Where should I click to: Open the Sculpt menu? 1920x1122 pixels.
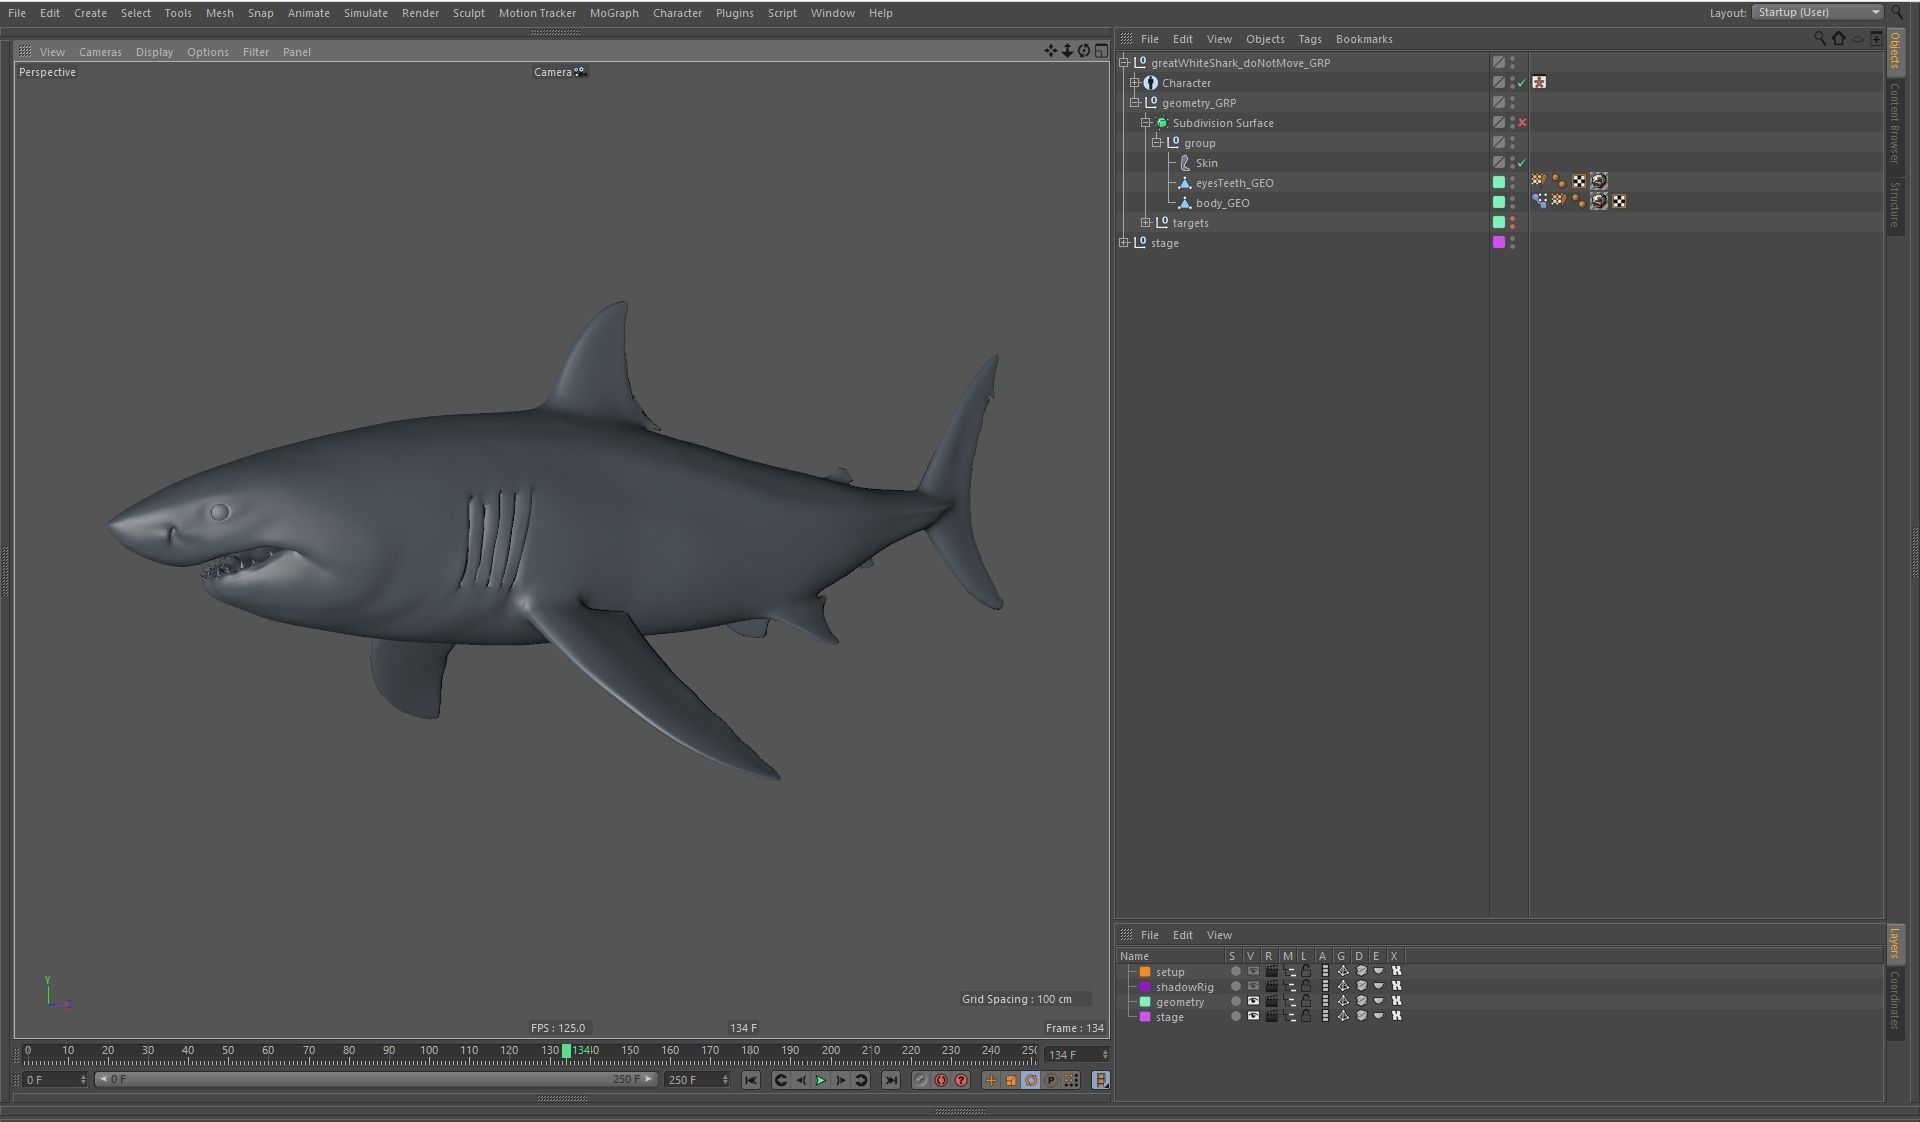tap(468, 13)
